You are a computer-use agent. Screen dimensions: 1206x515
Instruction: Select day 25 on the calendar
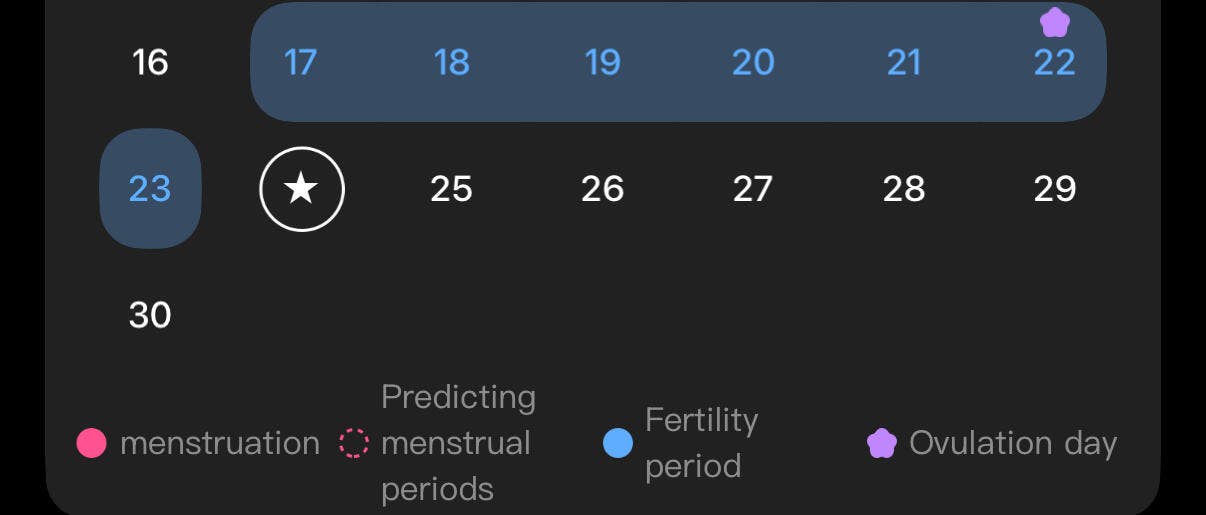pyautogui.click(x=452, y=189)
